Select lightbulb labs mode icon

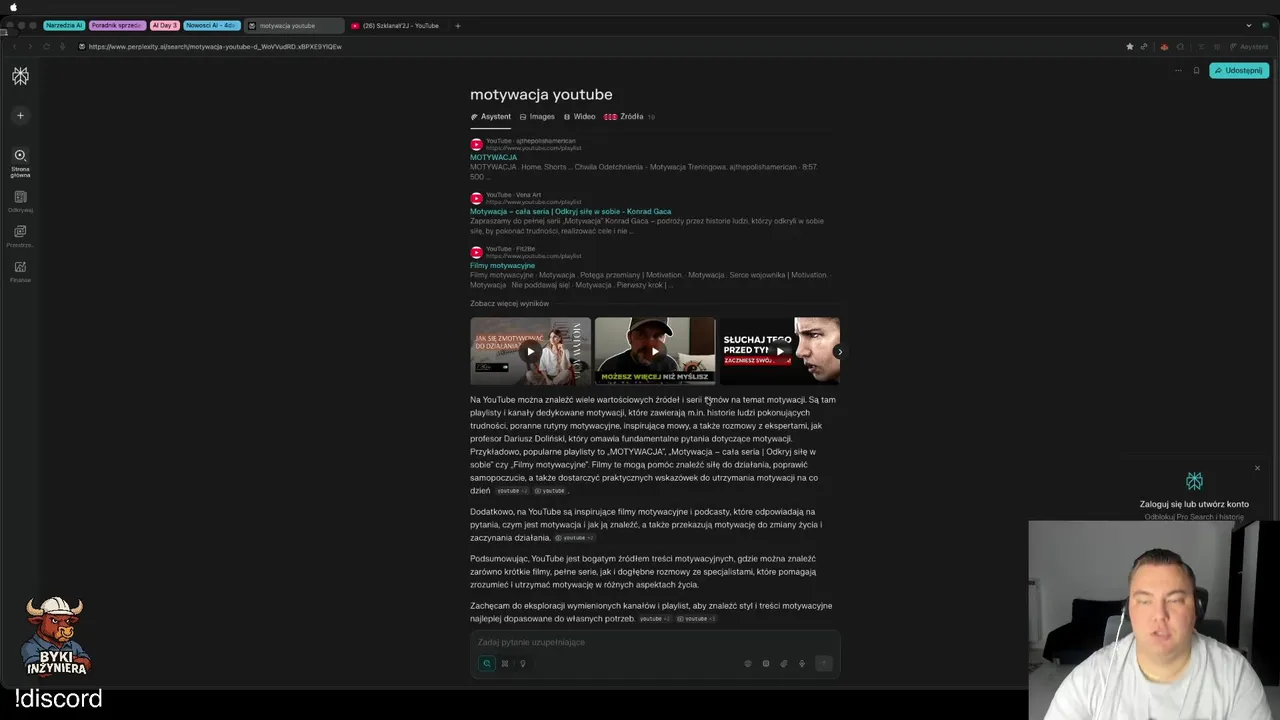point(522,663)
